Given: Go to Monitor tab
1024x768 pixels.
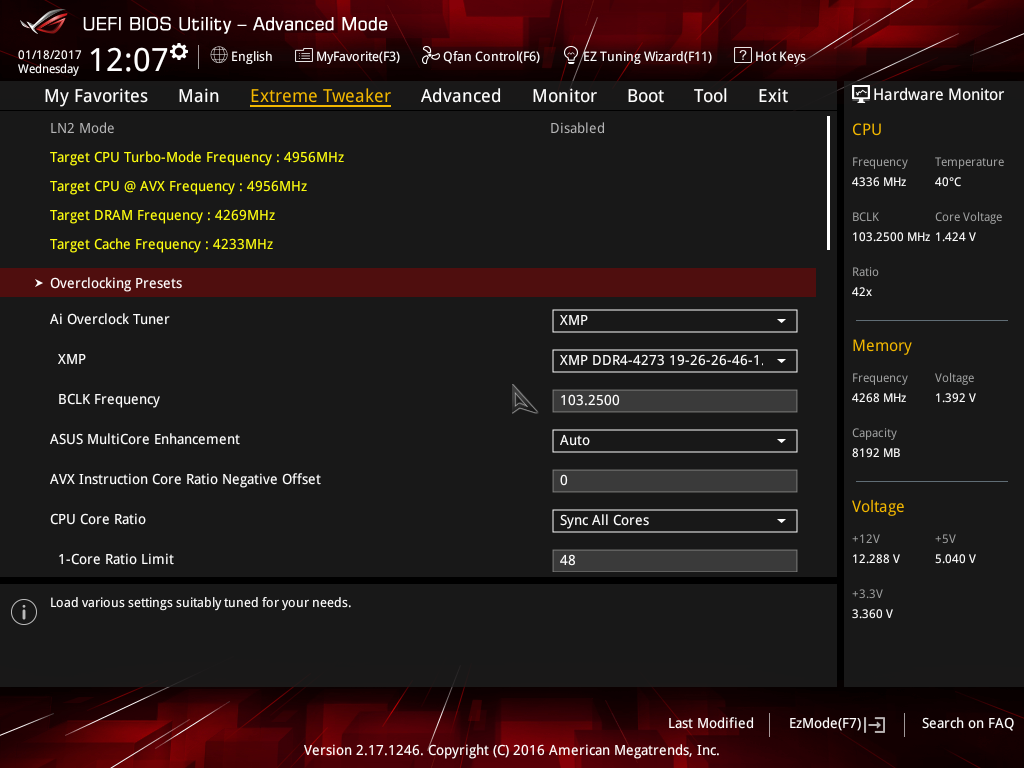Looking at the screenshot, I should [564, 96].
